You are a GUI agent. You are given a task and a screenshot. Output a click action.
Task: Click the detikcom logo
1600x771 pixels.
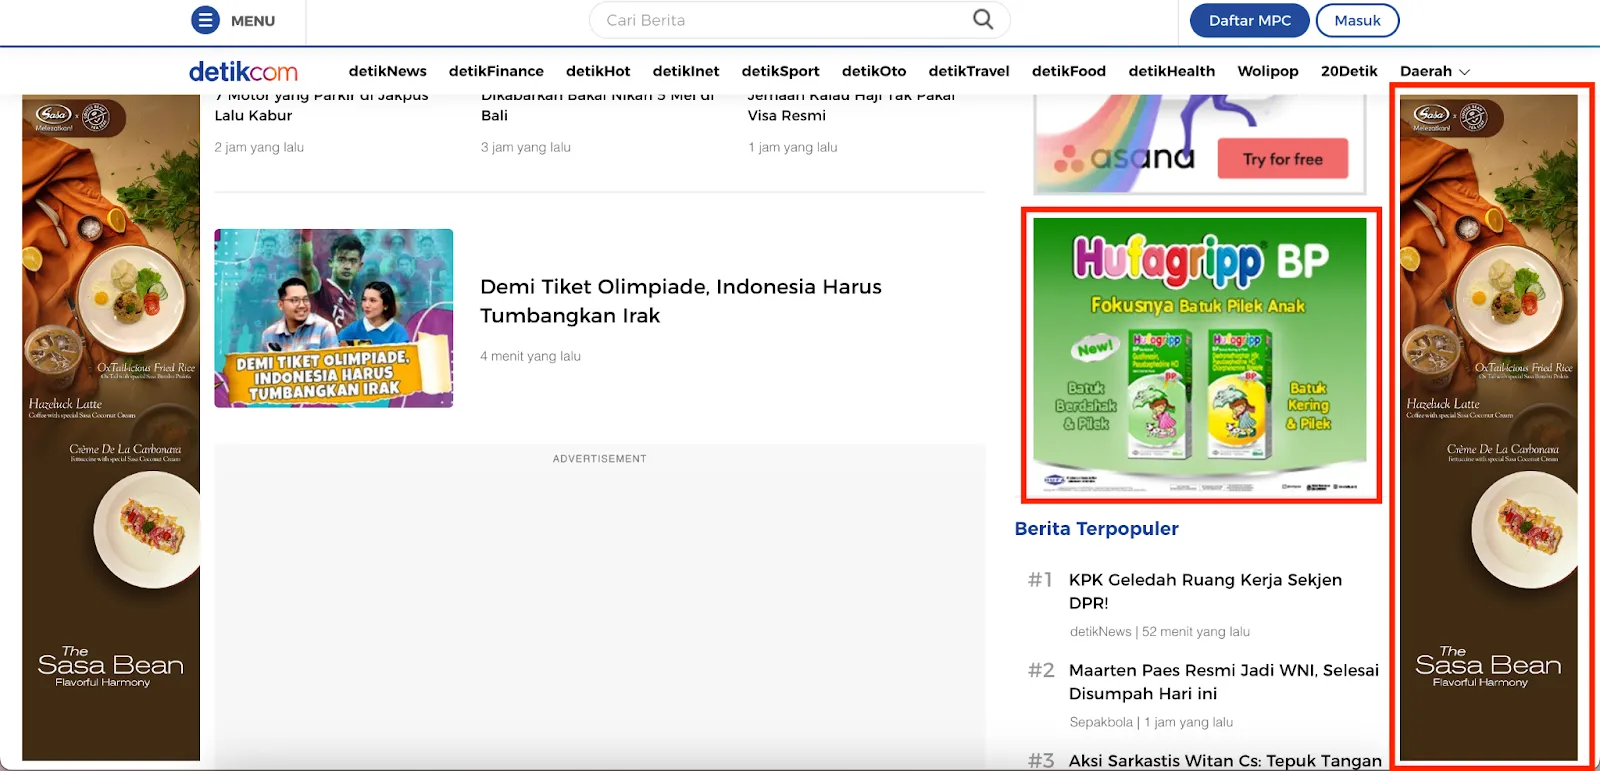coord(243,71)
